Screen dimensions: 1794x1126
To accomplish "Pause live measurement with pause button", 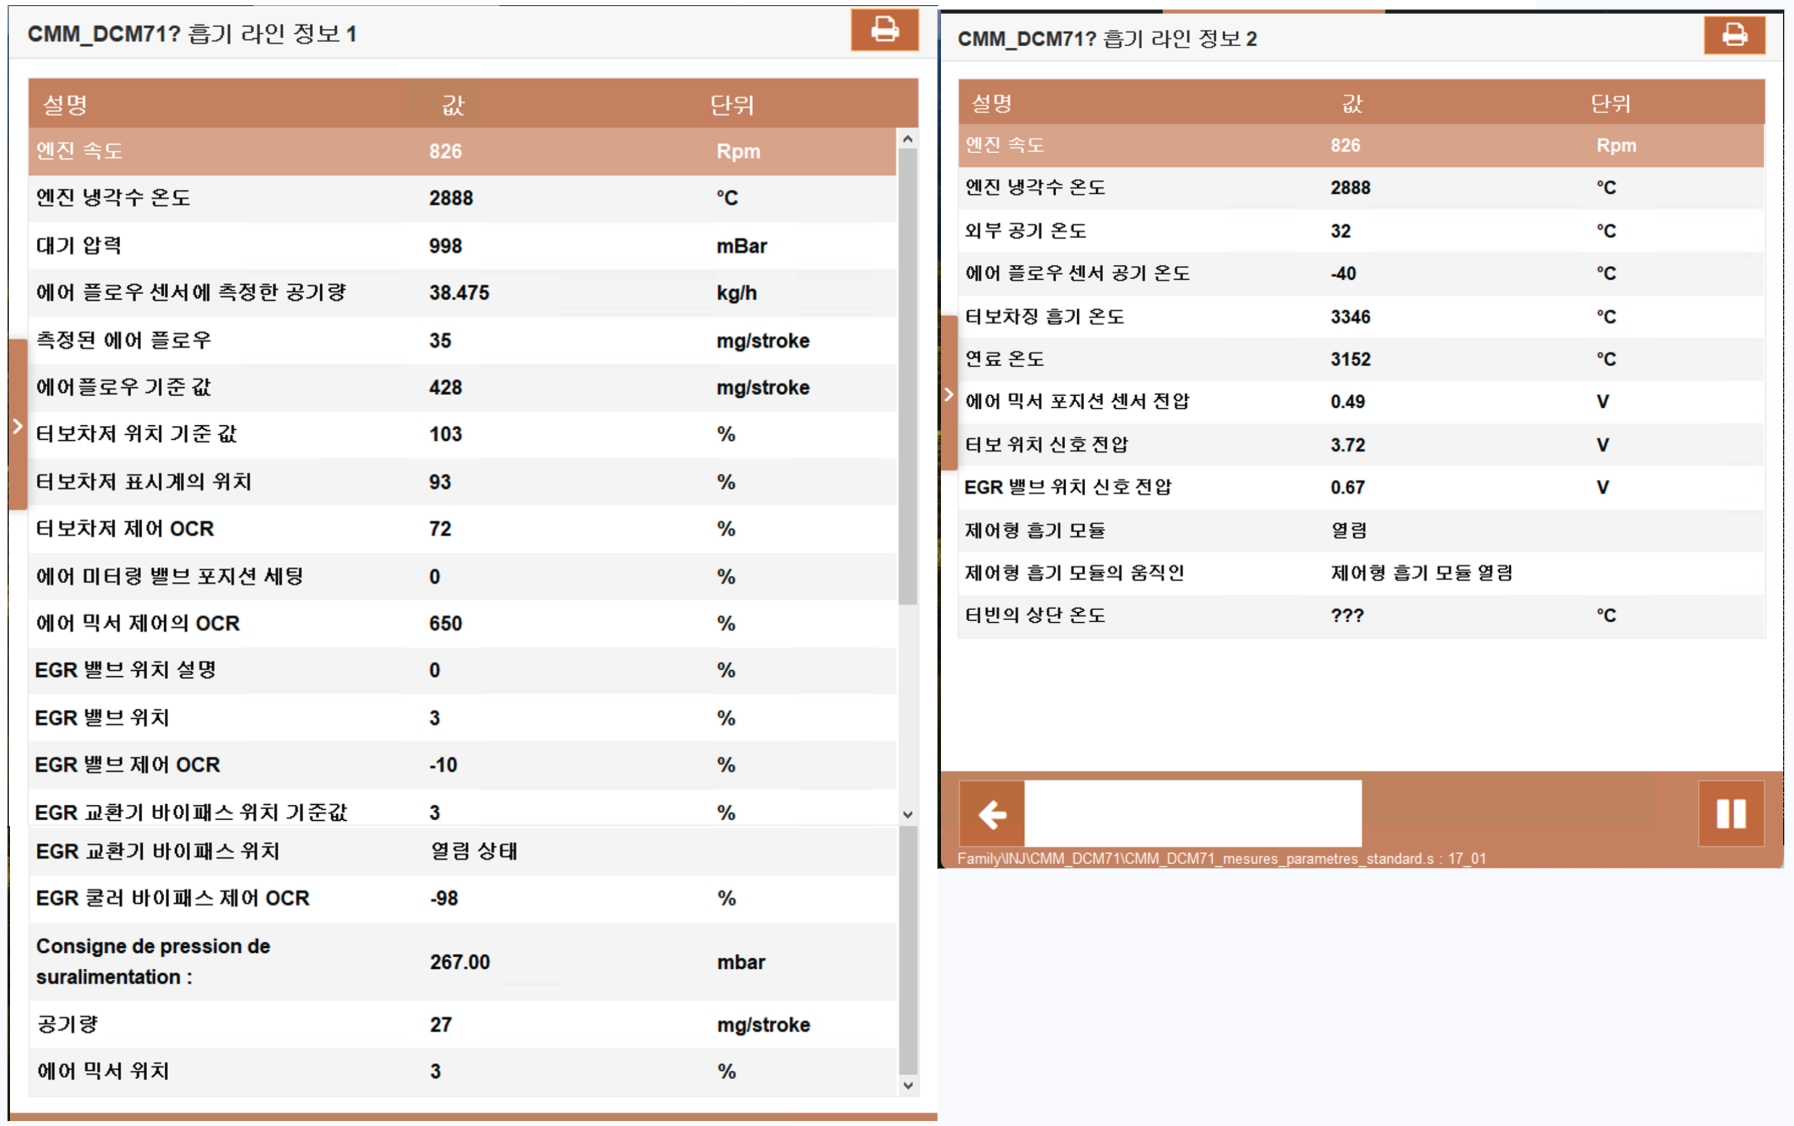I will click(1731, 814).
